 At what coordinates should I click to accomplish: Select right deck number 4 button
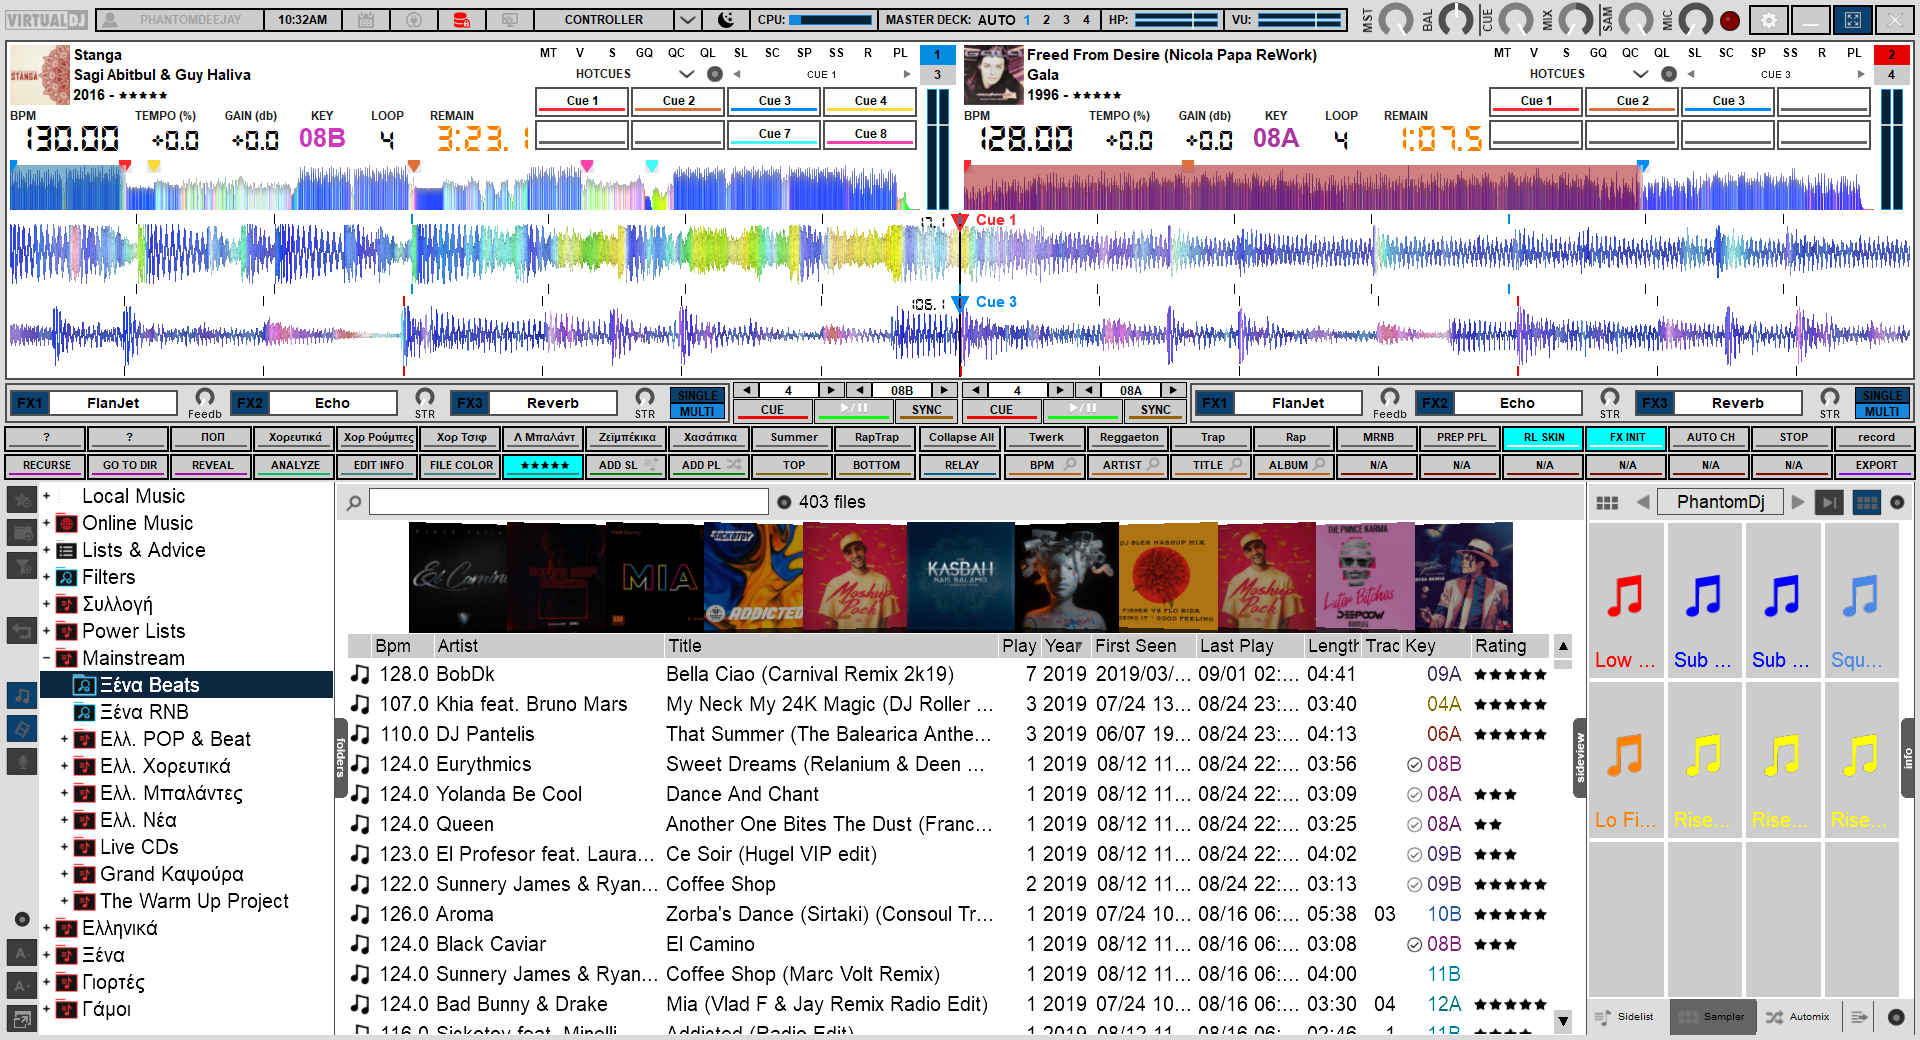1891,74
